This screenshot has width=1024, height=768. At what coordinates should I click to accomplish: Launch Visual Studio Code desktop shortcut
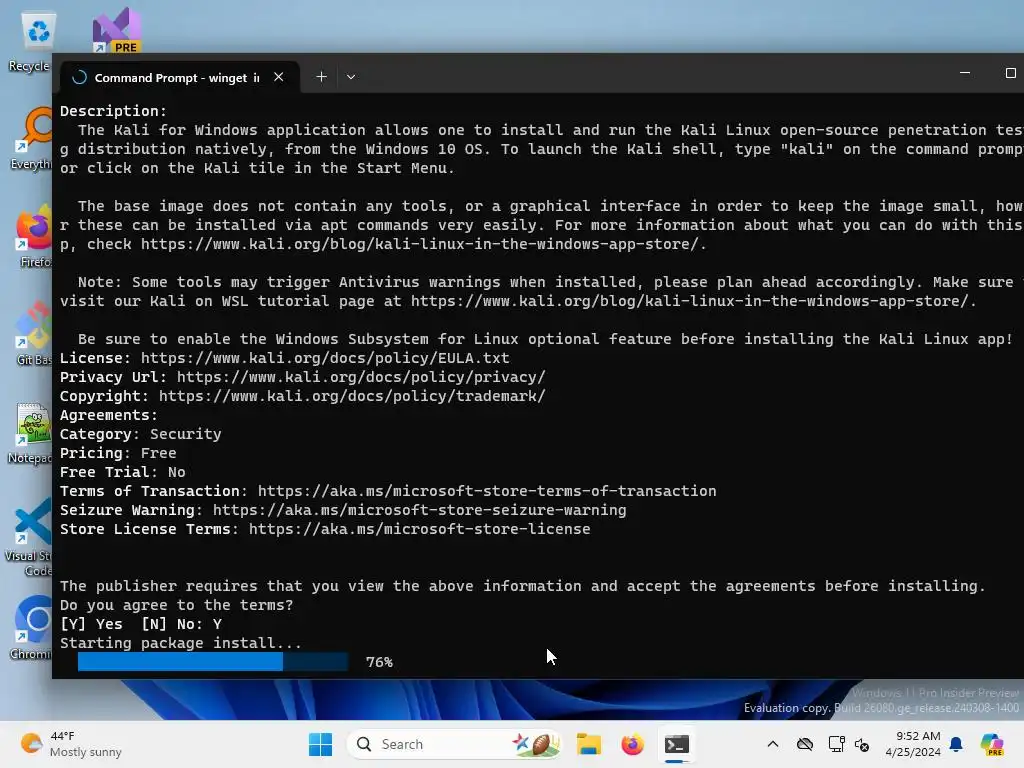[30, 536]
